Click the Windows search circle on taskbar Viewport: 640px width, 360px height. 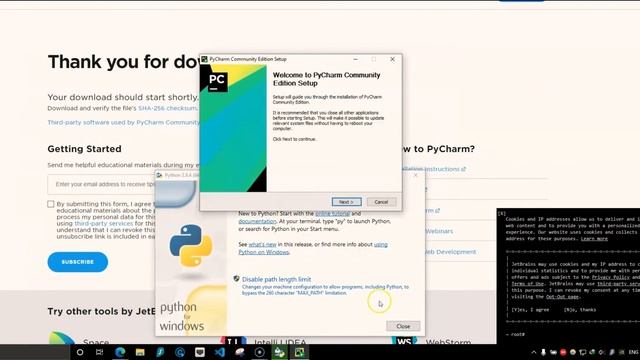[x=80, y=352]
